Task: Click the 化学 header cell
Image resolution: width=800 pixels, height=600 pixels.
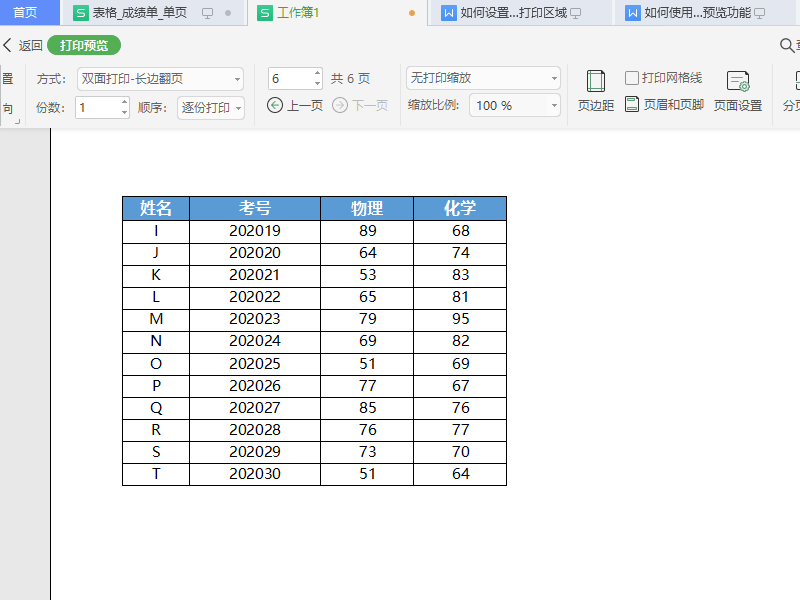Action: pyautogui.click(x=460, y=208)
